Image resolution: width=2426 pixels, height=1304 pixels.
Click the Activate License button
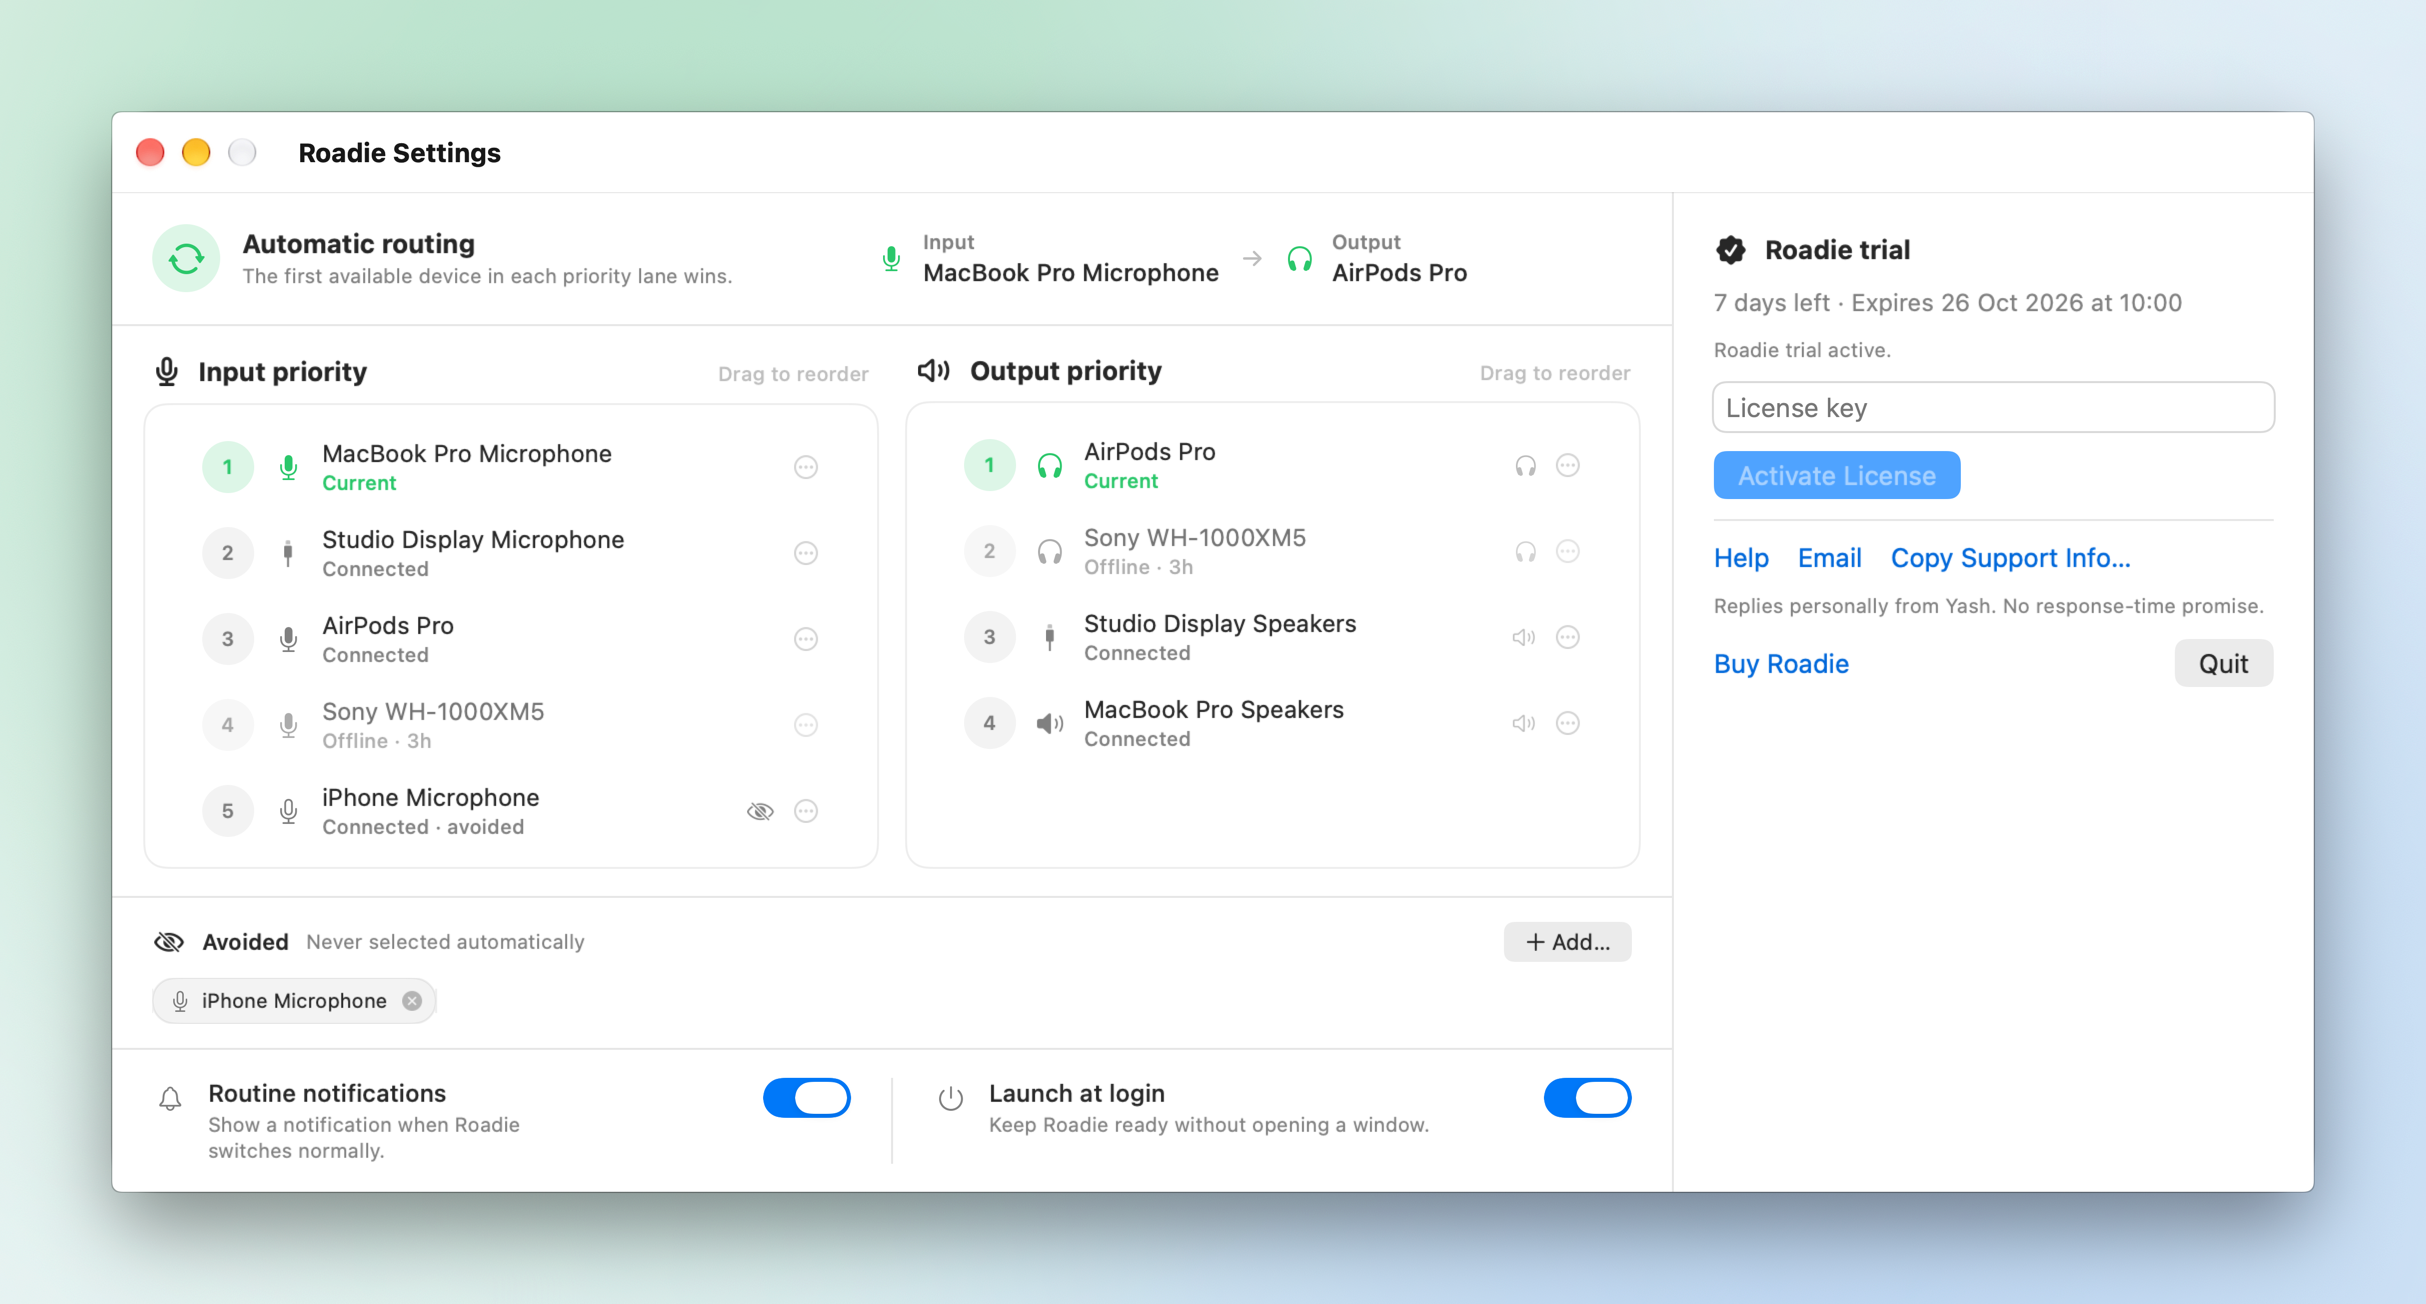click(x=1837, y=475)
